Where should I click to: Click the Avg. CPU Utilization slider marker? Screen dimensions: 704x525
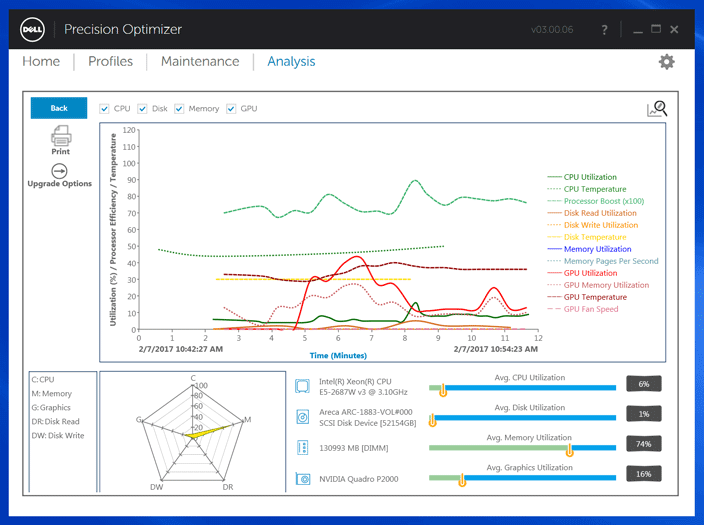[443, 390]
